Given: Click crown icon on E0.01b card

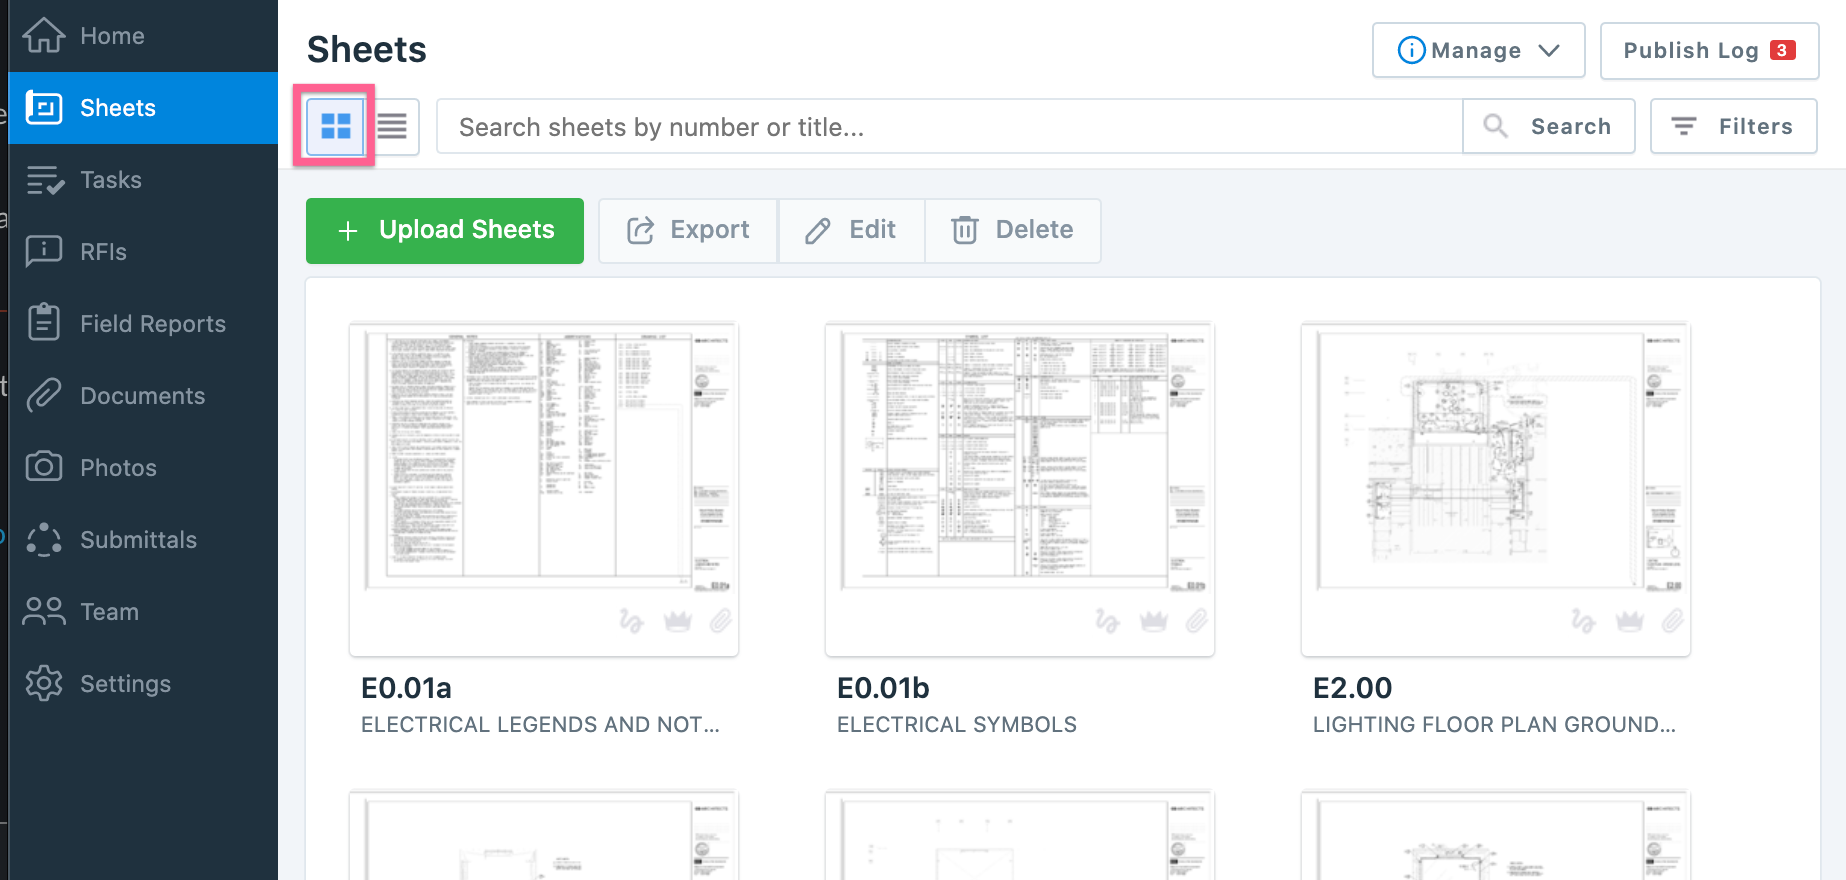Looking at the screenshot, I should click(1153, 621).
